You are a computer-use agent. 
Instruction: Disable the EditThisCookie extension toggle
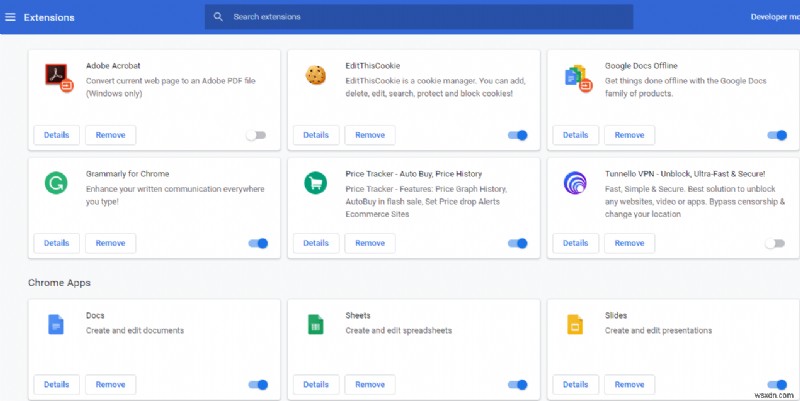pyautogui.click(x=517, y=135)
